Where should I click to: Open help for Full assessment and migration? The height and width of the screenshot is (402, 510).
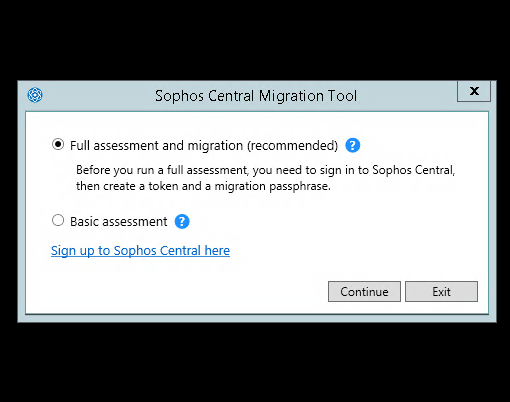(352, 145)
